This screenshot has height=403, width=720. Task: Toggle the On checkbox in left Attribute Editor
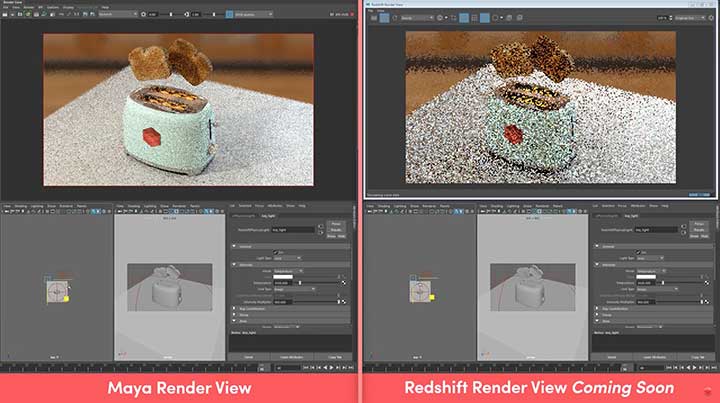(x=275, y=252)
